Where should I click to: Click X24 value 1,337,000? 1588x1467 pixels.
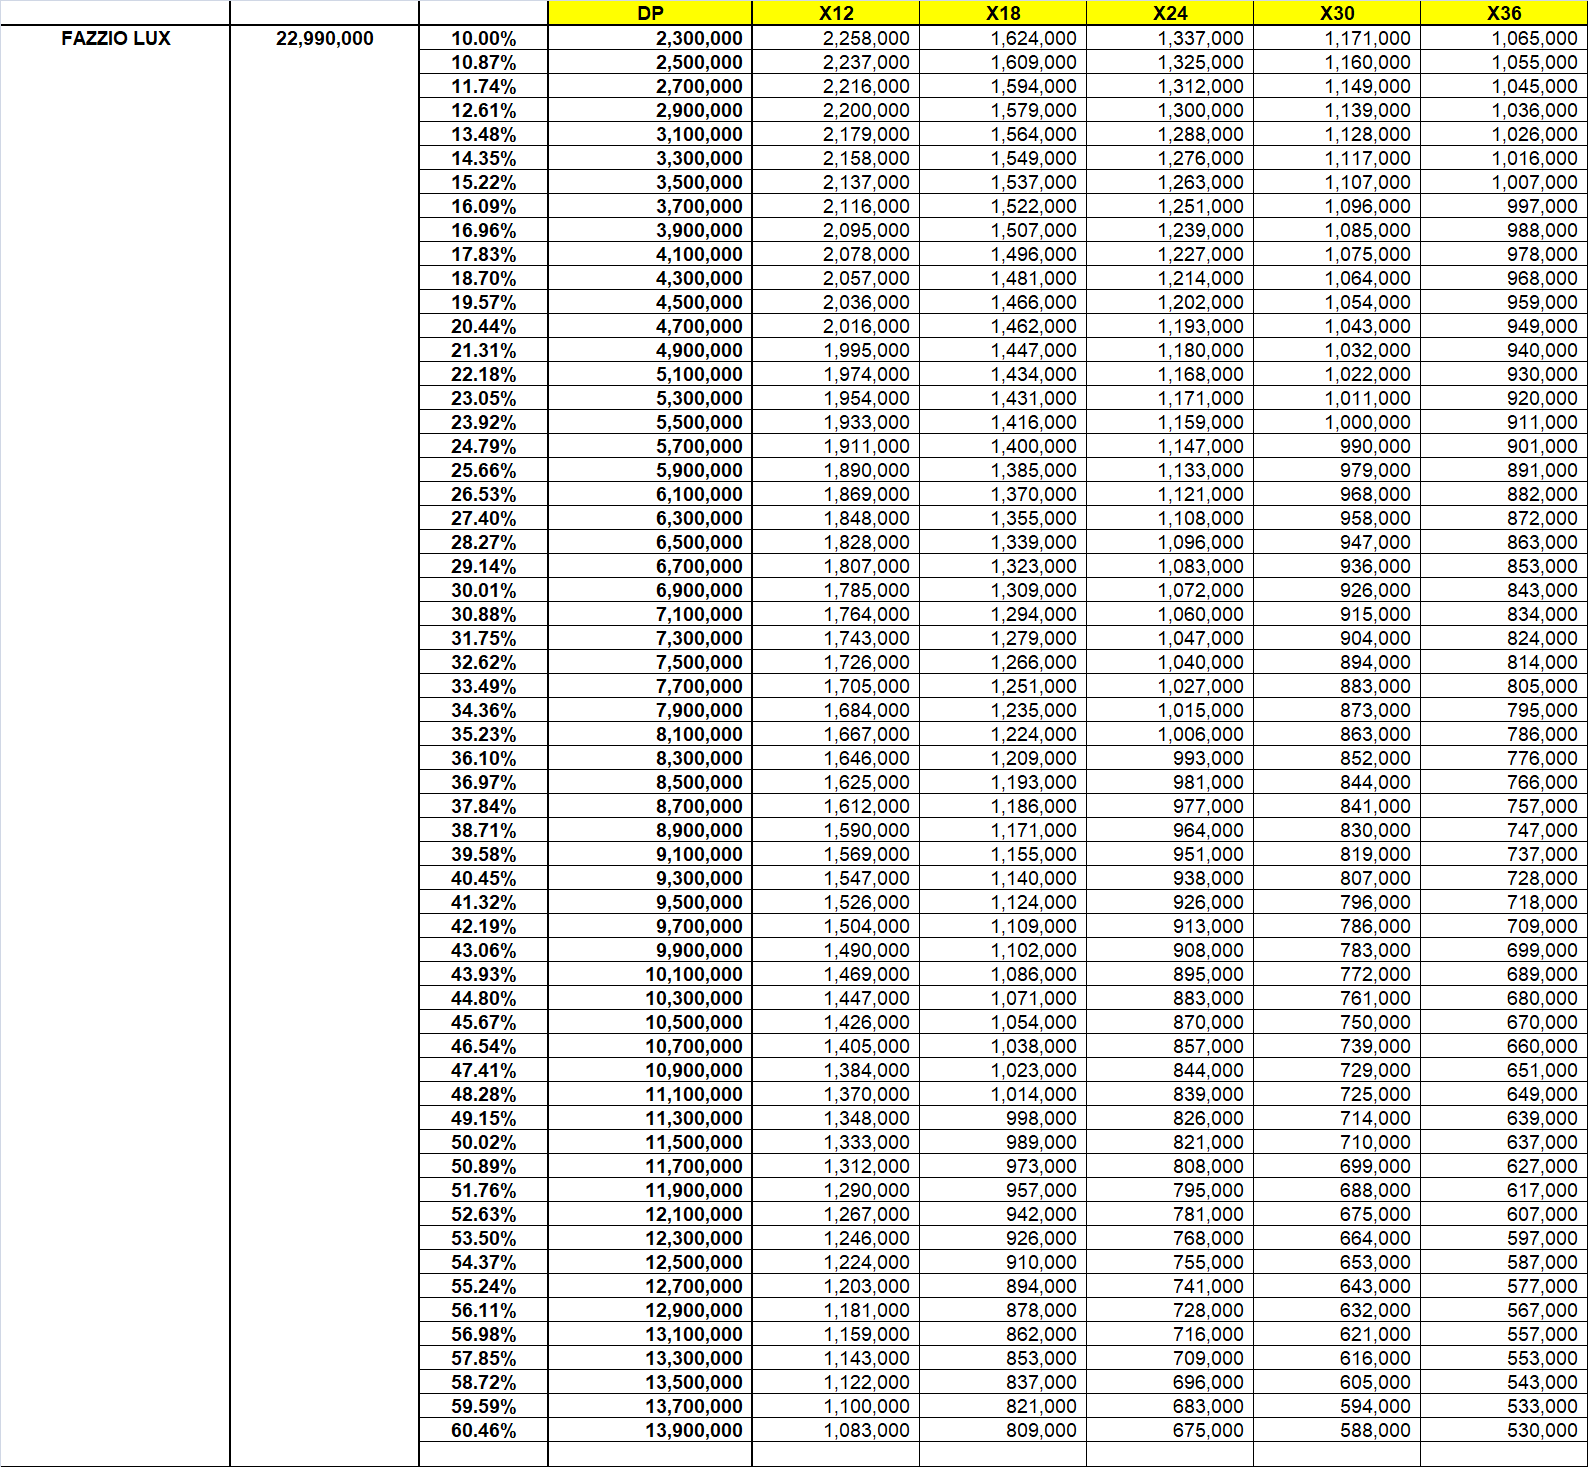tap(1170, 38)
